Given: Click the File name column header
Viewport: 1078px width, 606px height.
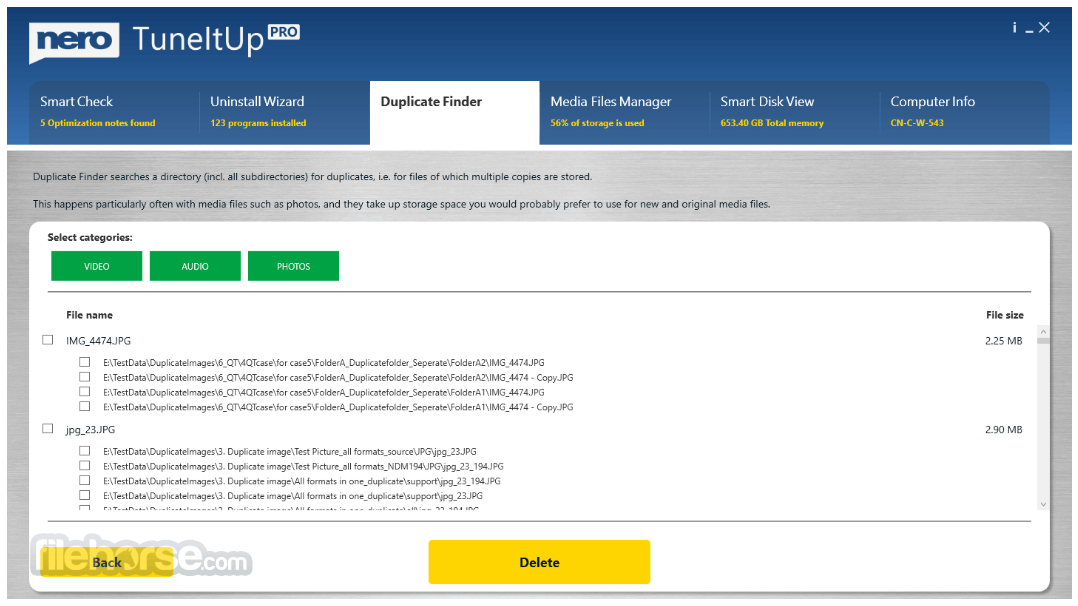Looking at the screenshot, I should pyautogui.click(x=89, y=315).
